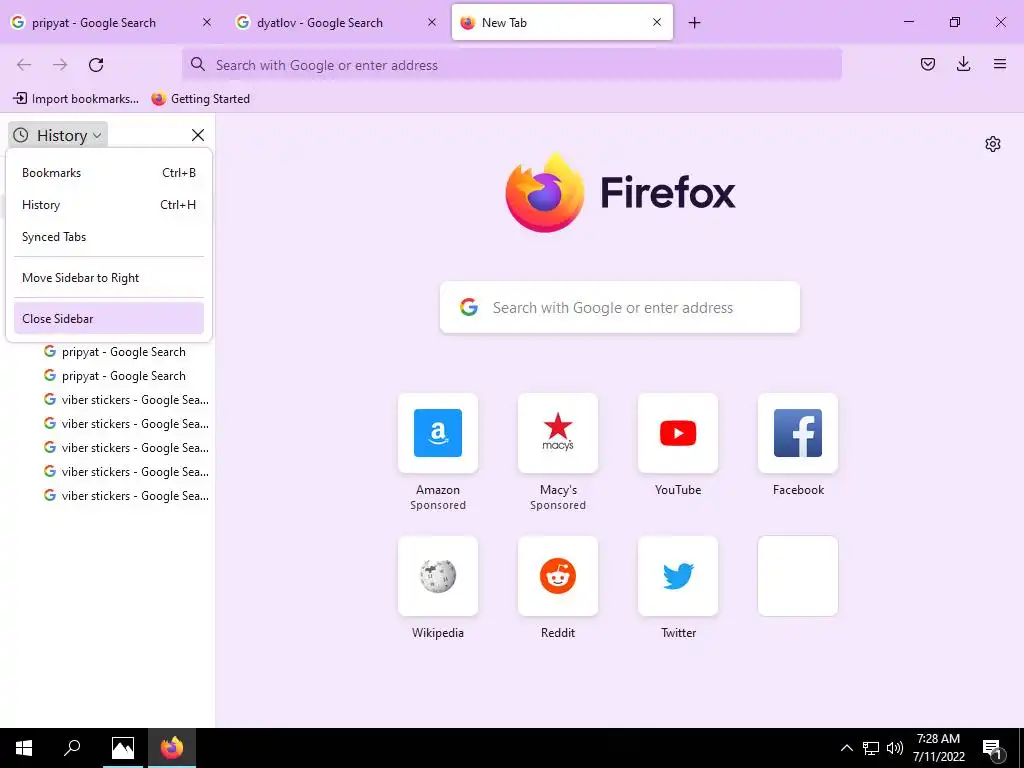Switch to pripyat - Google Search tab
The image size is (1024, 768).
(111, 22)
